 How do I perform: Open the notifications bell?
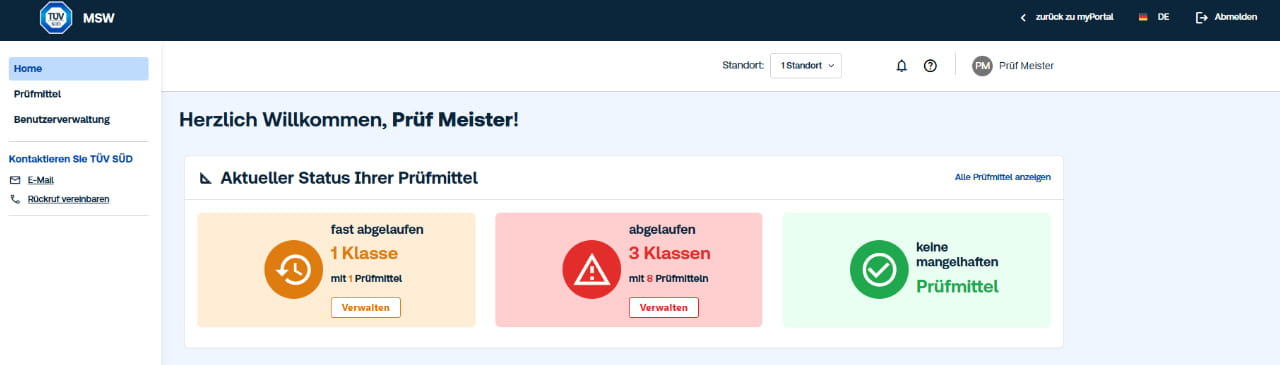pyautogui.click(x=901, y=66)
